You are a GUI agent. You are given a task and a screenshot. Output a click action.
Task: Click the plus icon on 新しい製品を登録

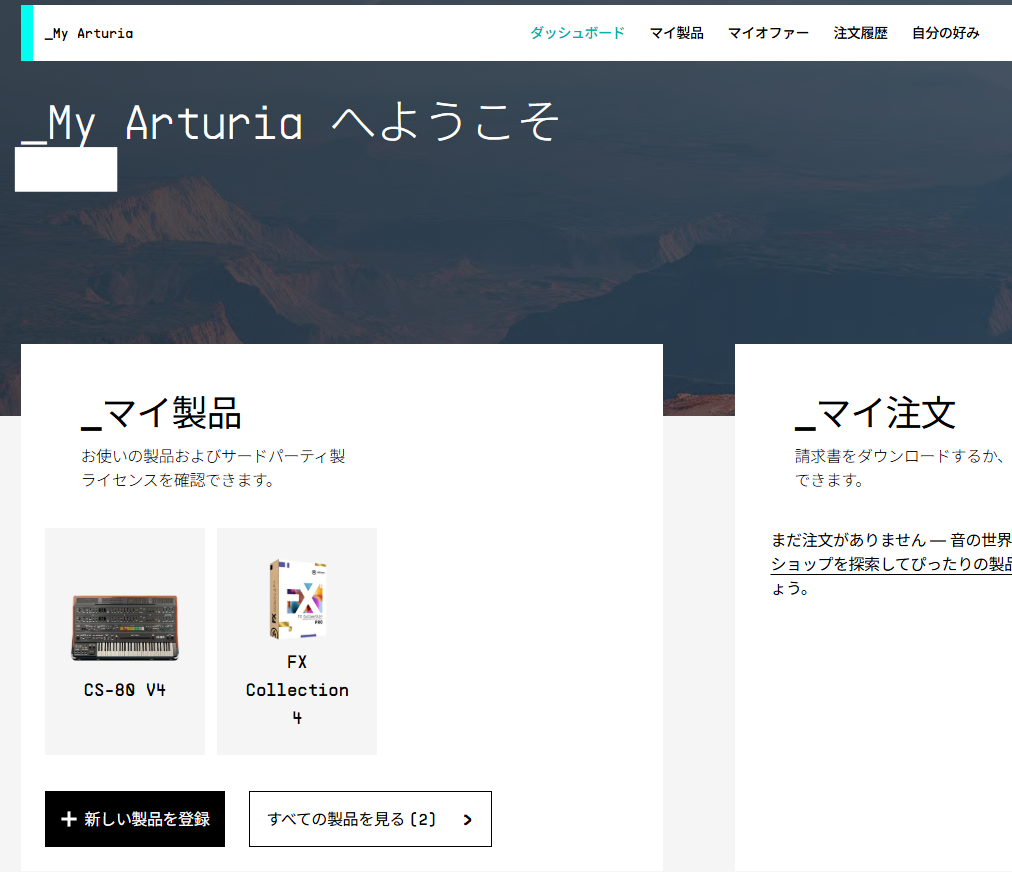coord(69,819)
